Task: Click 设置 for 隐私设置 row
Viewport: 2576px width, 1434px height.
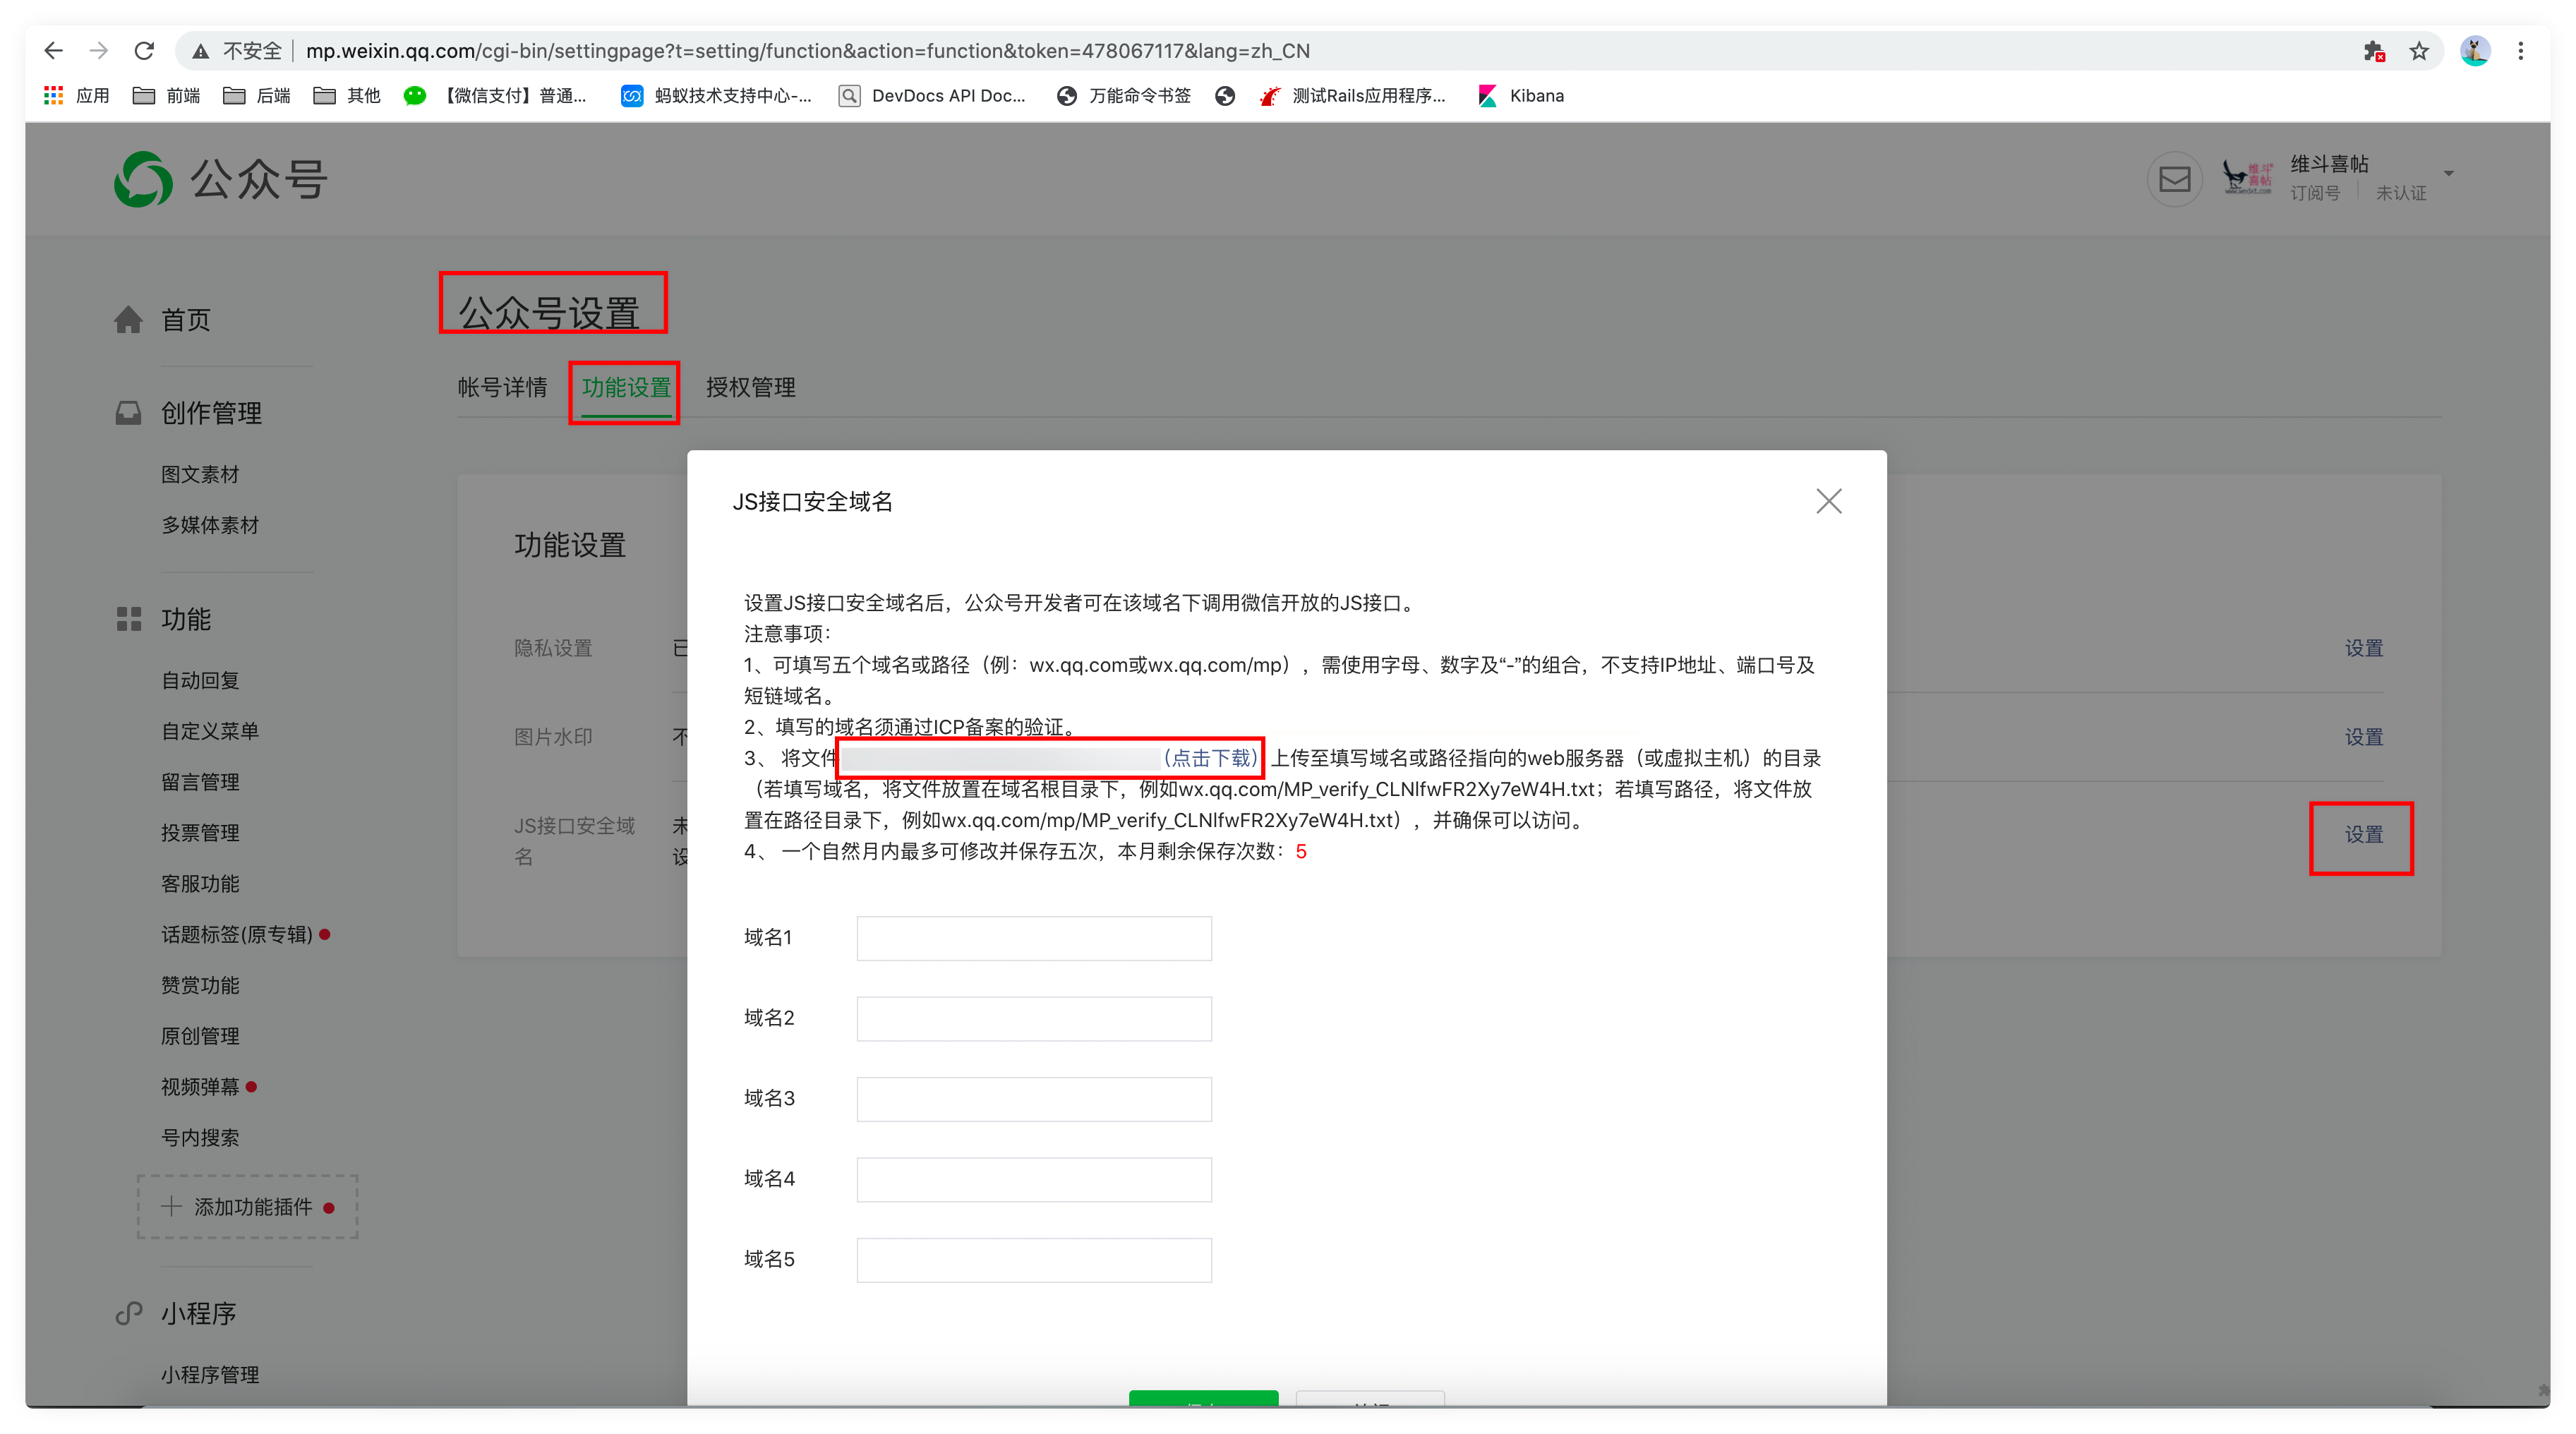Action: tap(2364, 648)
